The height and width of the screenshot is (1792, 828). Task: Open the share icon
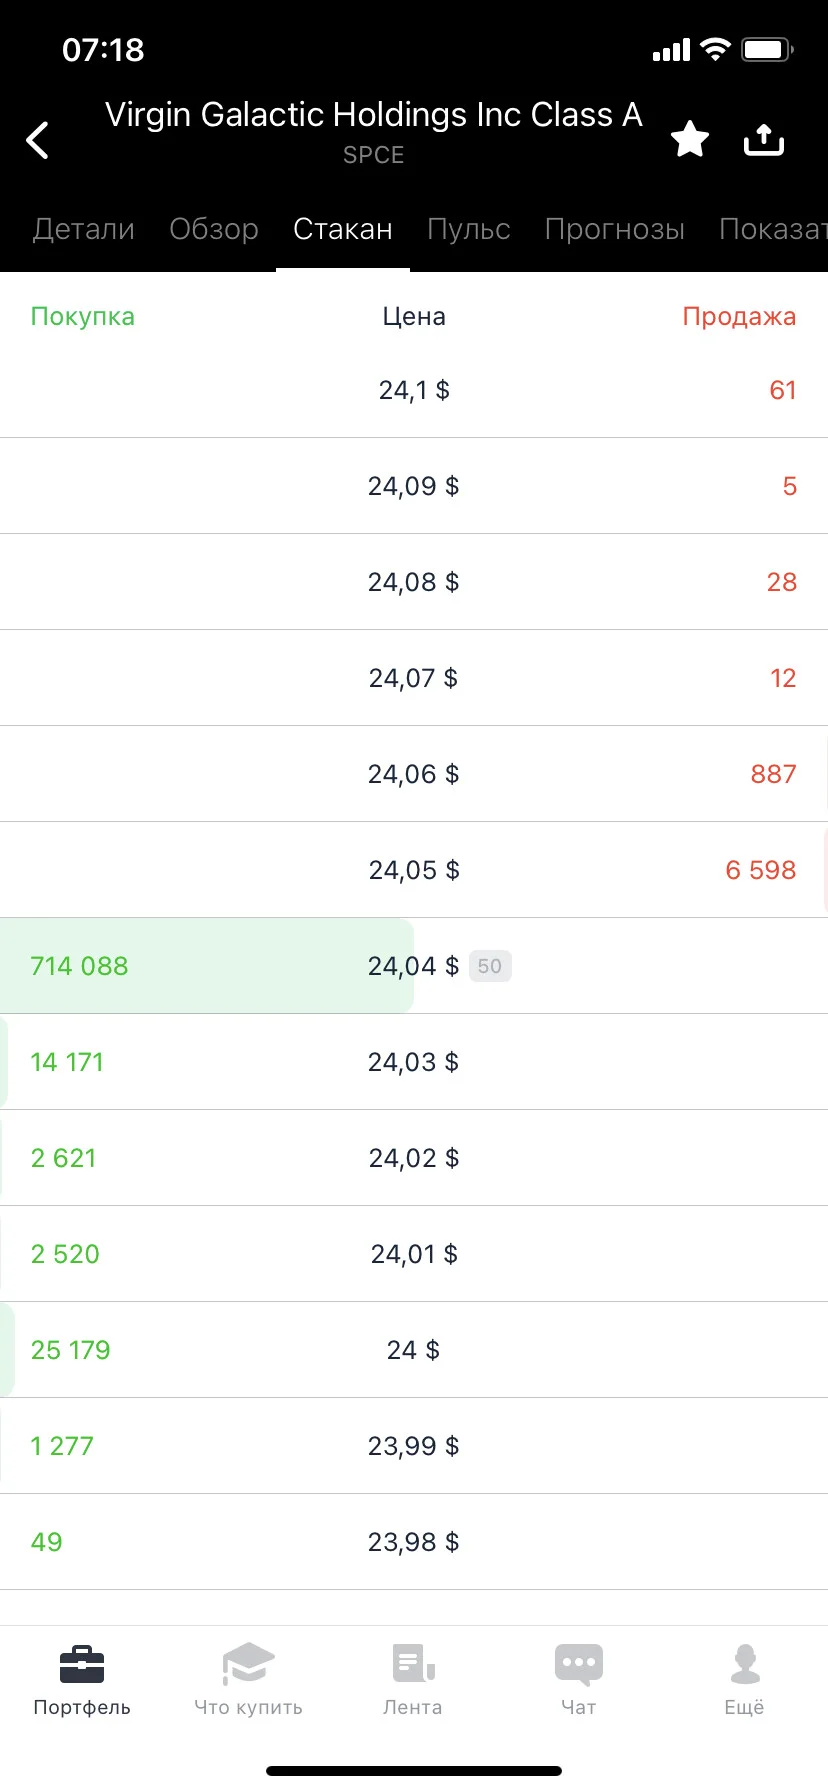764,139
